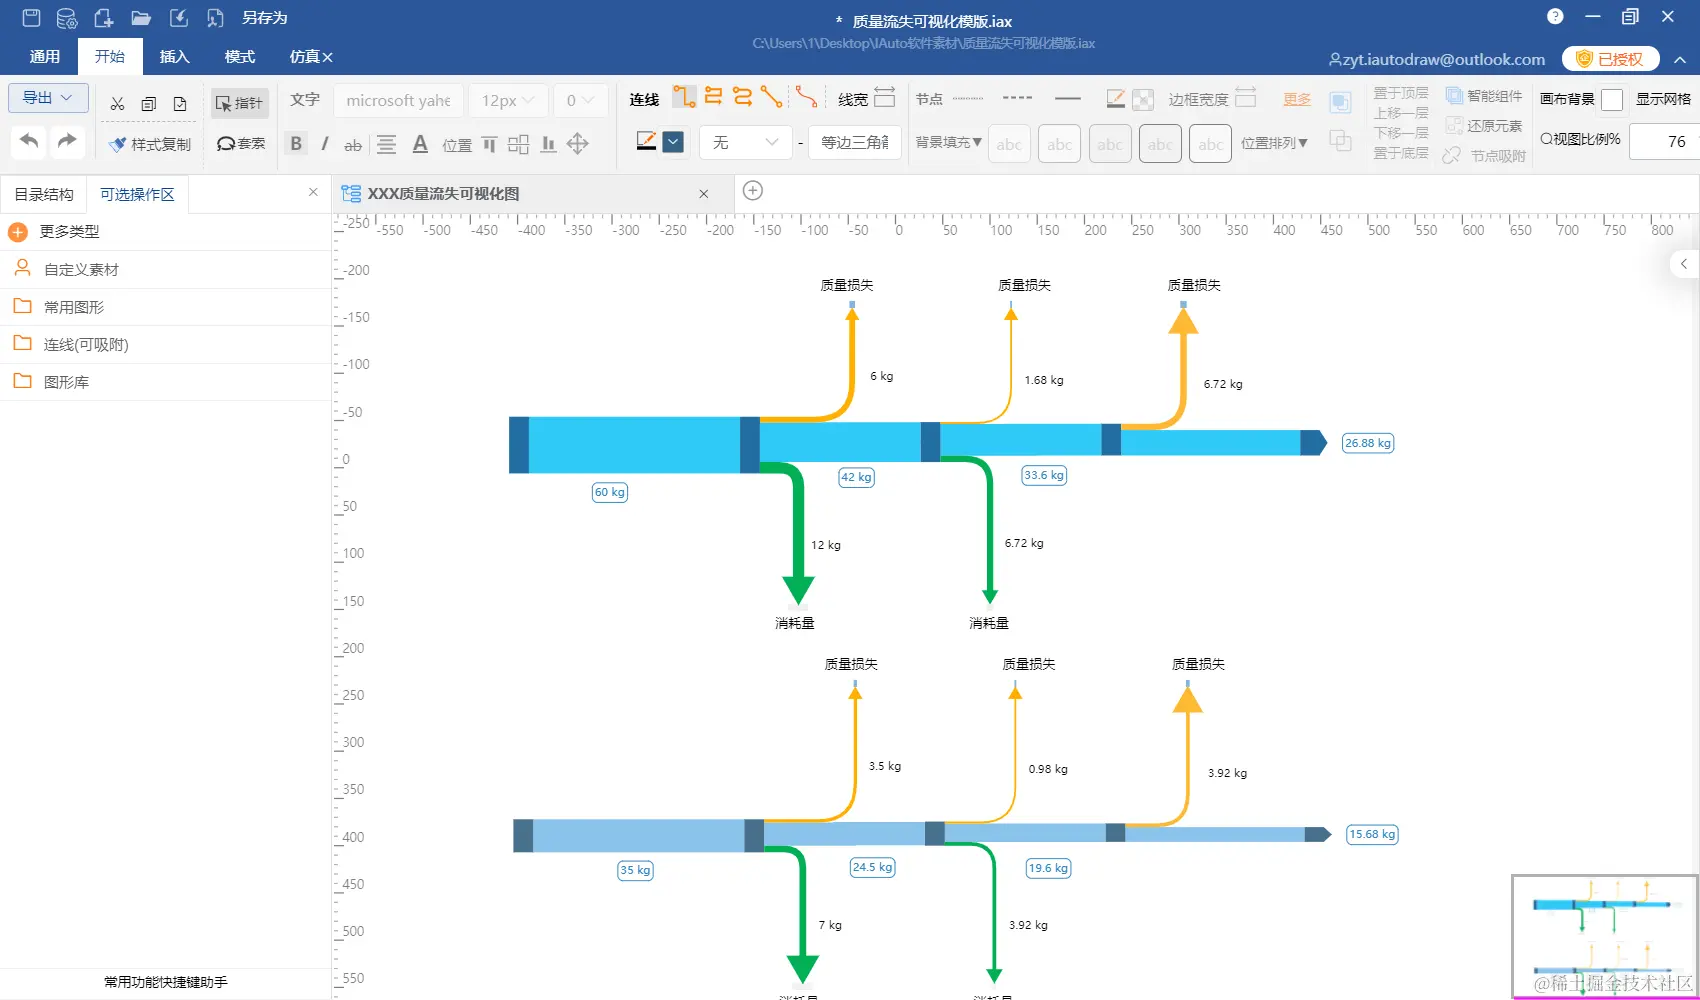Click the paste clipboard icon
This screenshot has height=1000, width=1700.
coord(180,104)
